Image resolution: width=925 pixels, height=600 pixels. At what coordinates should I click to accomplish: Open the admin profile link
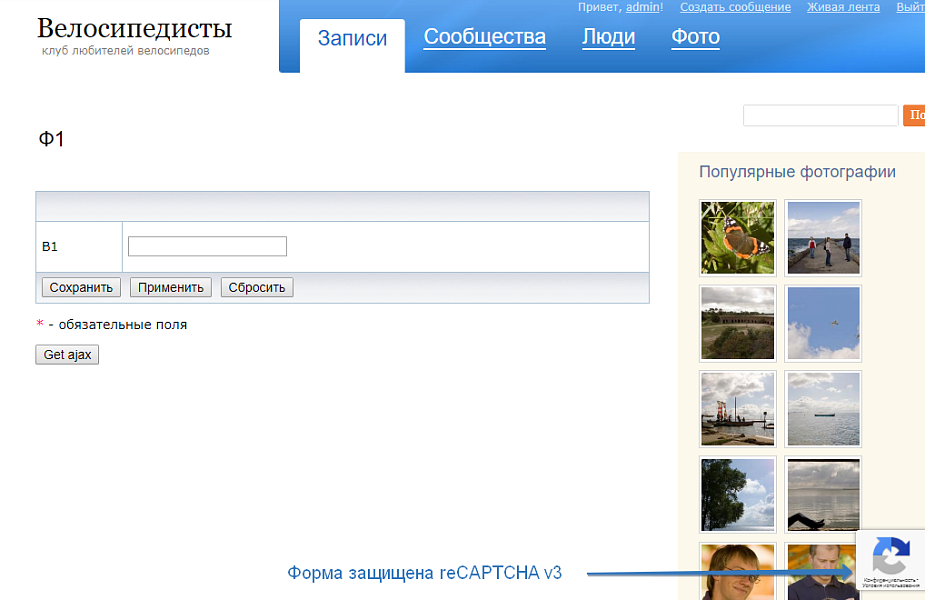point(643,7)
